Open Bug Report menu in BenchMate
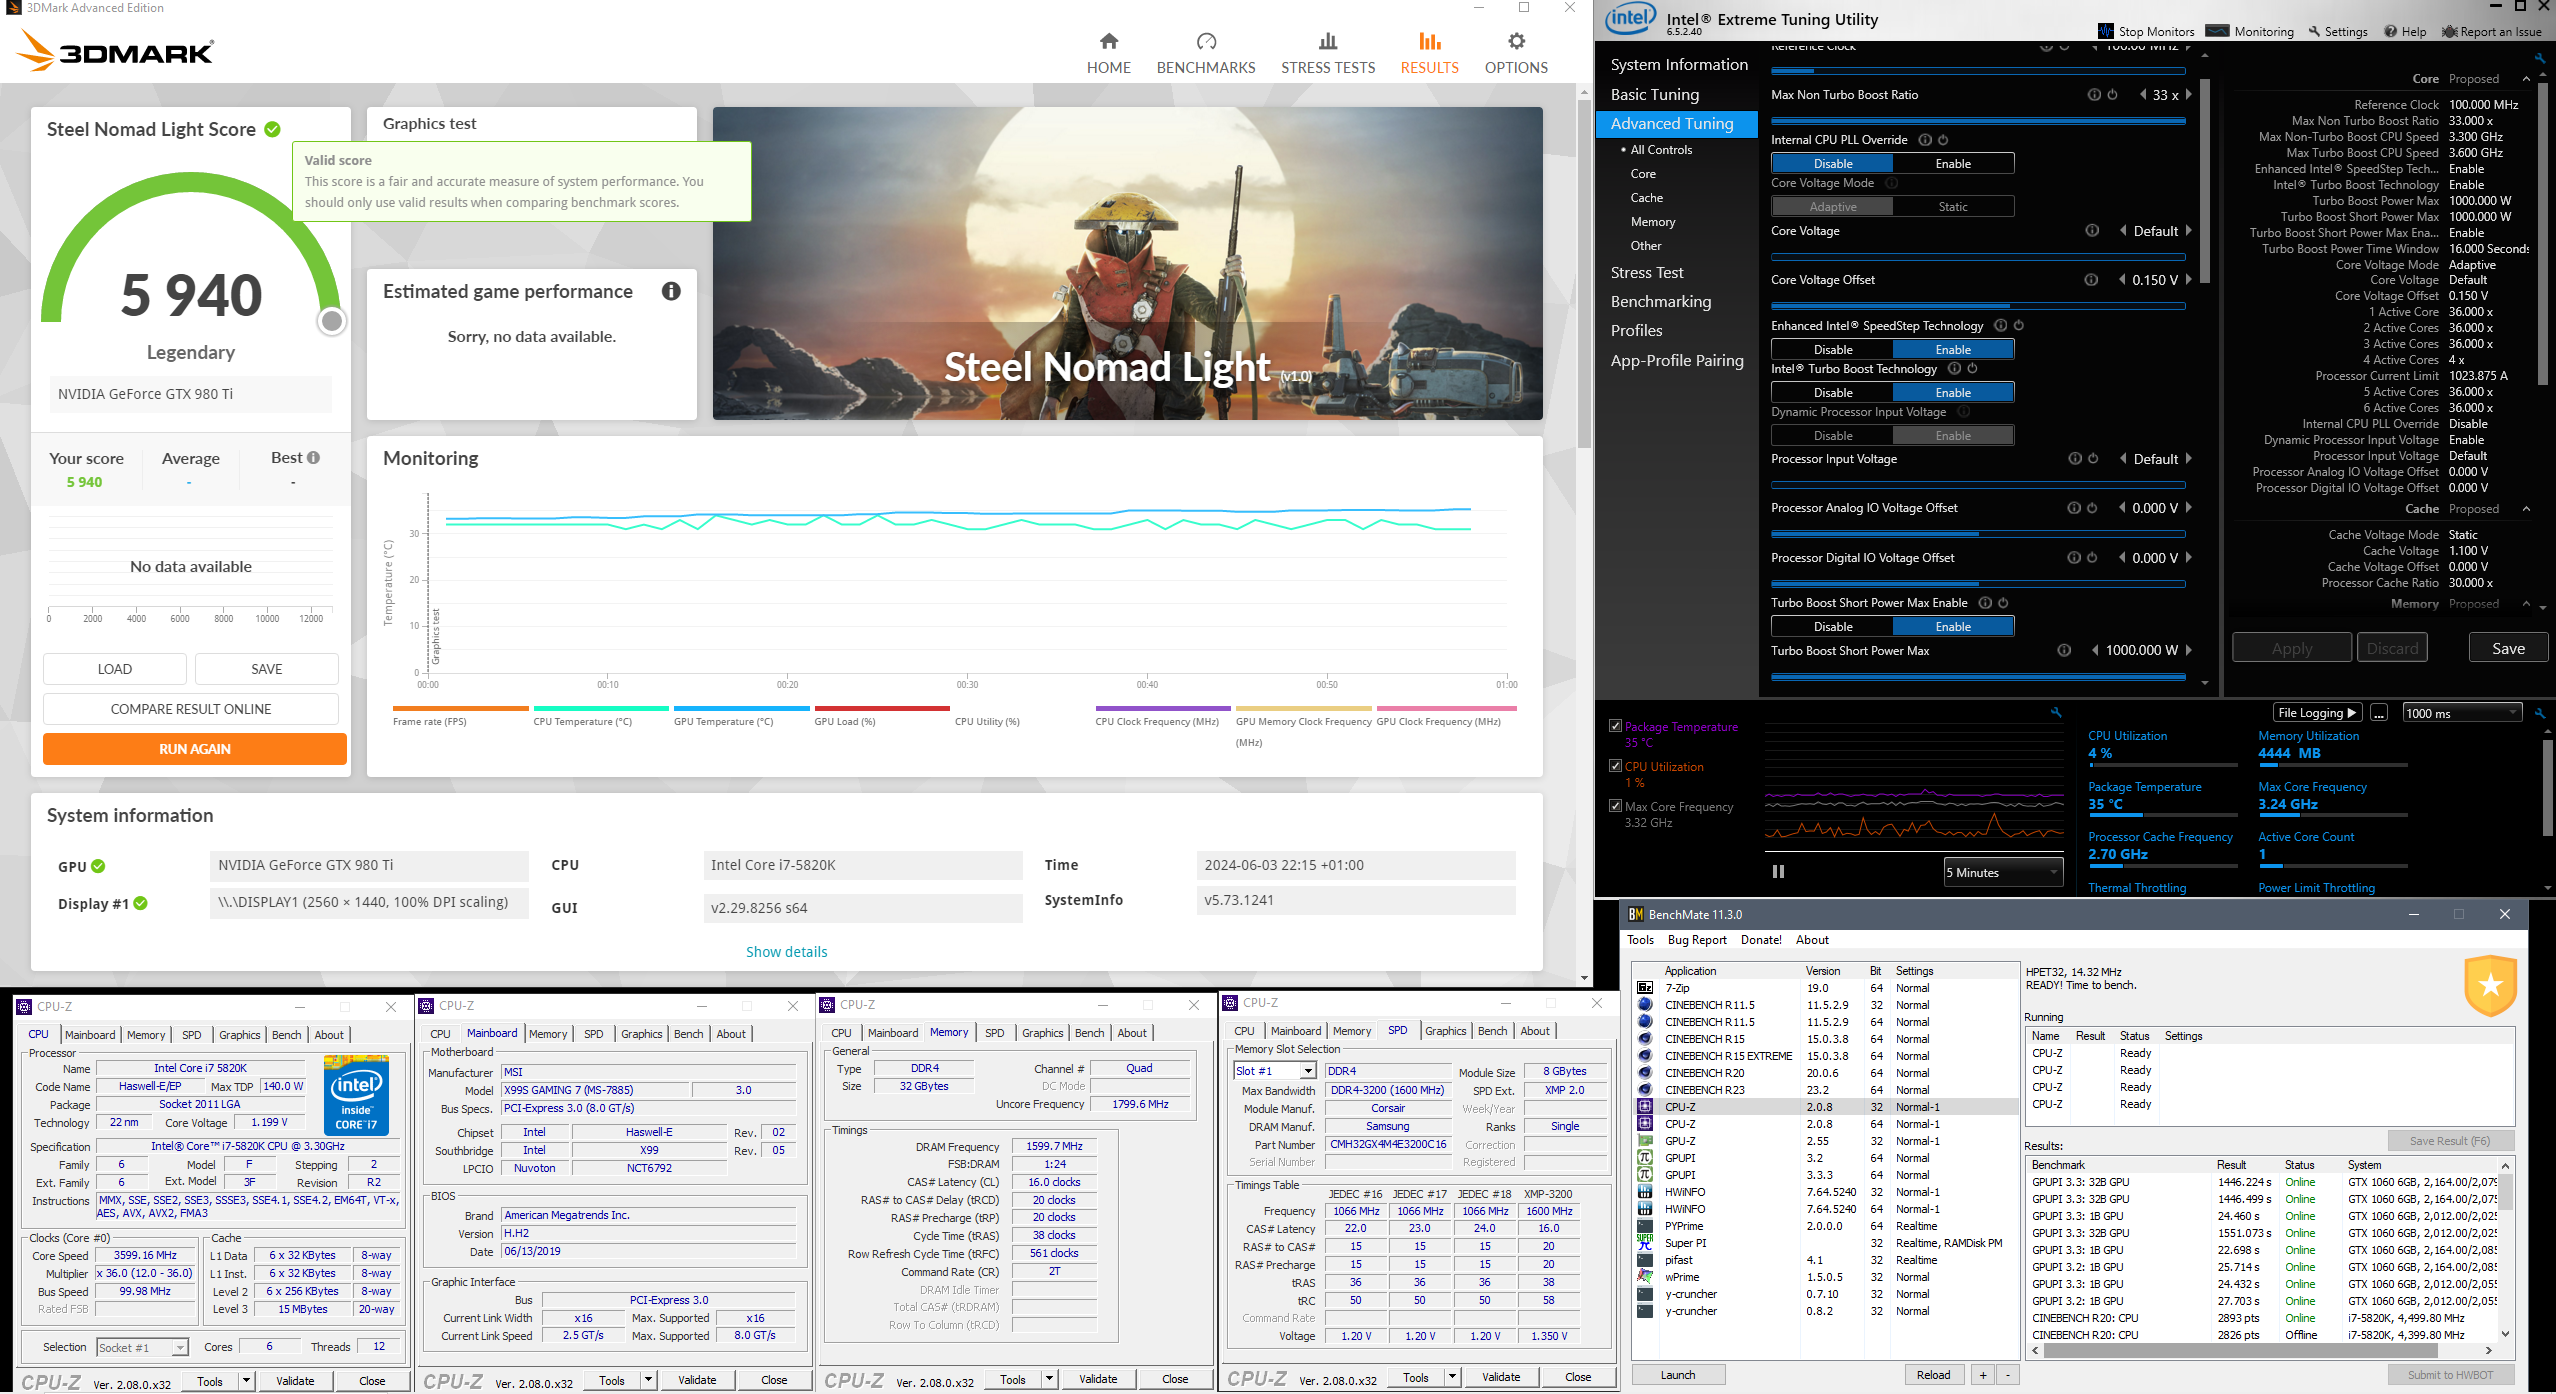The height and width of the screenshot is (1394, 2556). 1697,940
